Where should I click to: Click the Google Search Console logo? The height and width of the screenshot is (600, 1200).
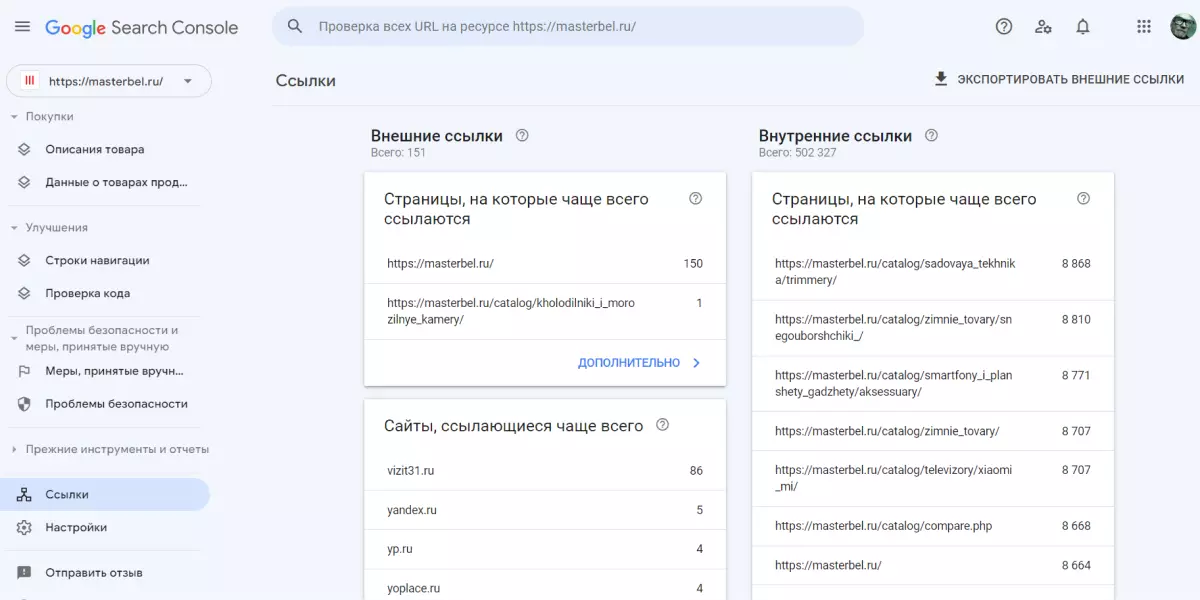[x=141, y=27]
